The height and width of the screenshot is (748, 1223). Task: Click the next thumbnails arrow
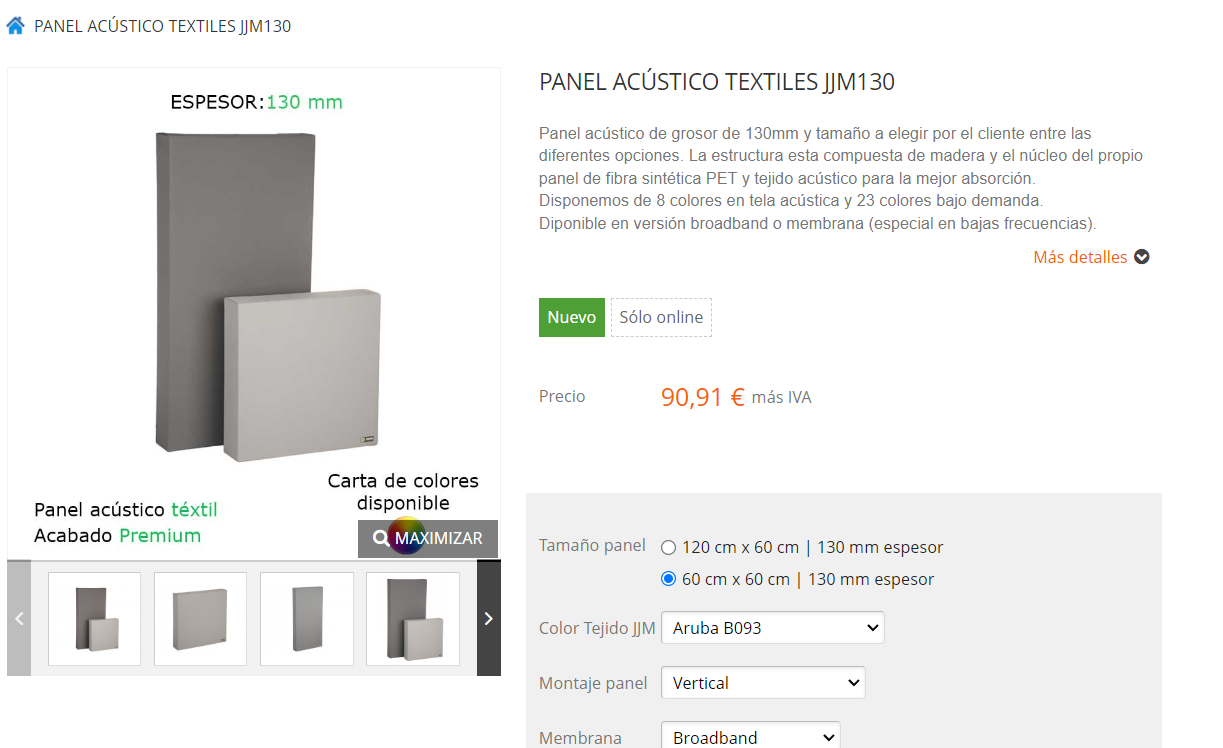click(x=489, y=618)
